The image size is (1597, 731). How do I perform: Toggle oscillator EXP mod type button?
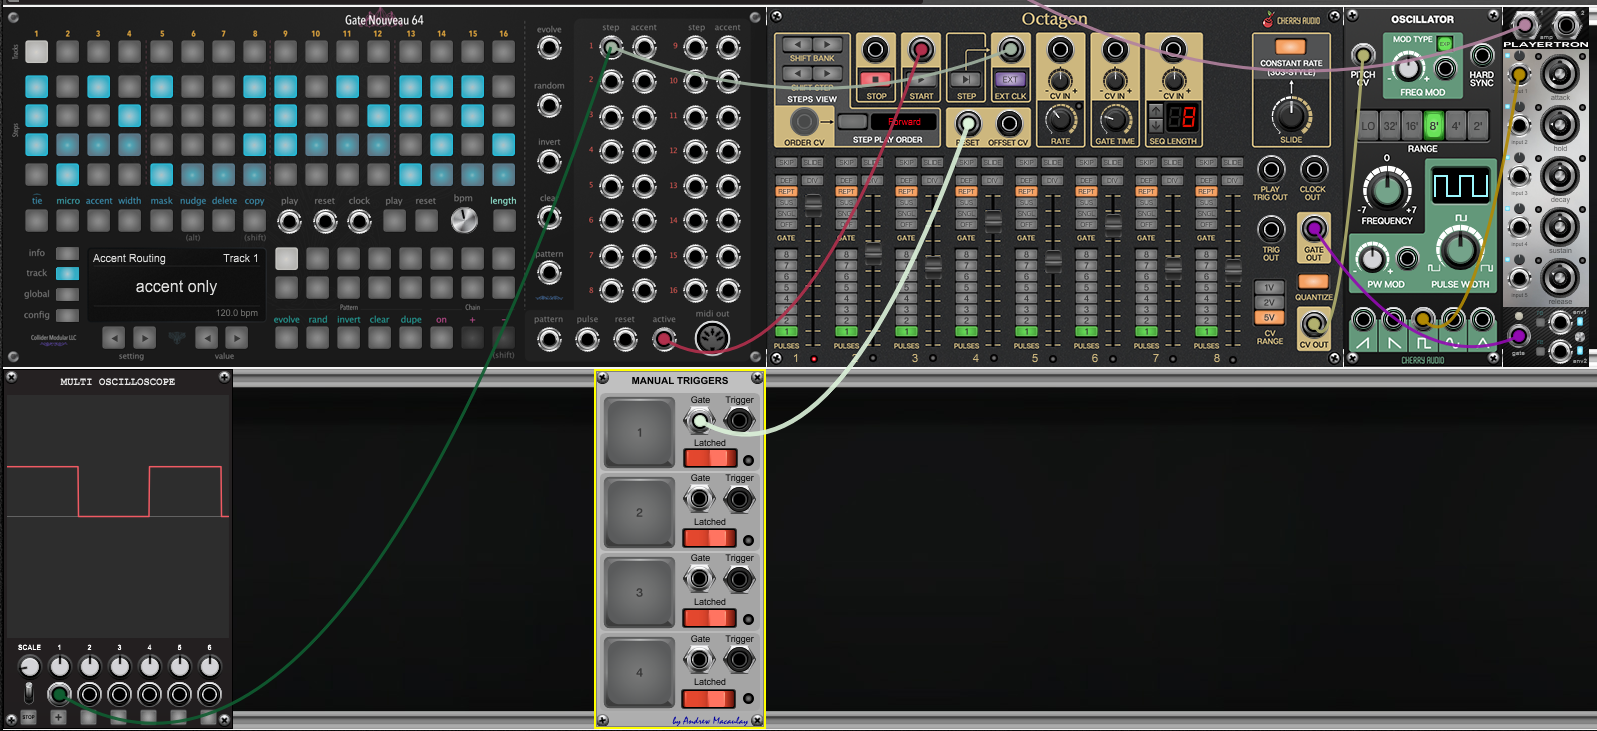click(x=1444, y=43)
